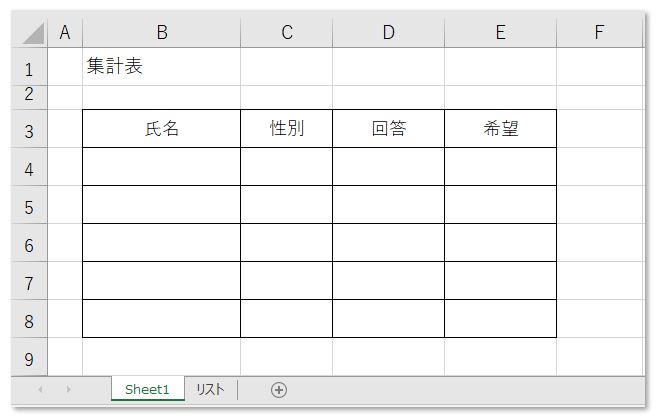Image resolution: width=657 pixels, height=418 pixels.
Task: Click the 集計表 title cell
Action: point(161,67)
